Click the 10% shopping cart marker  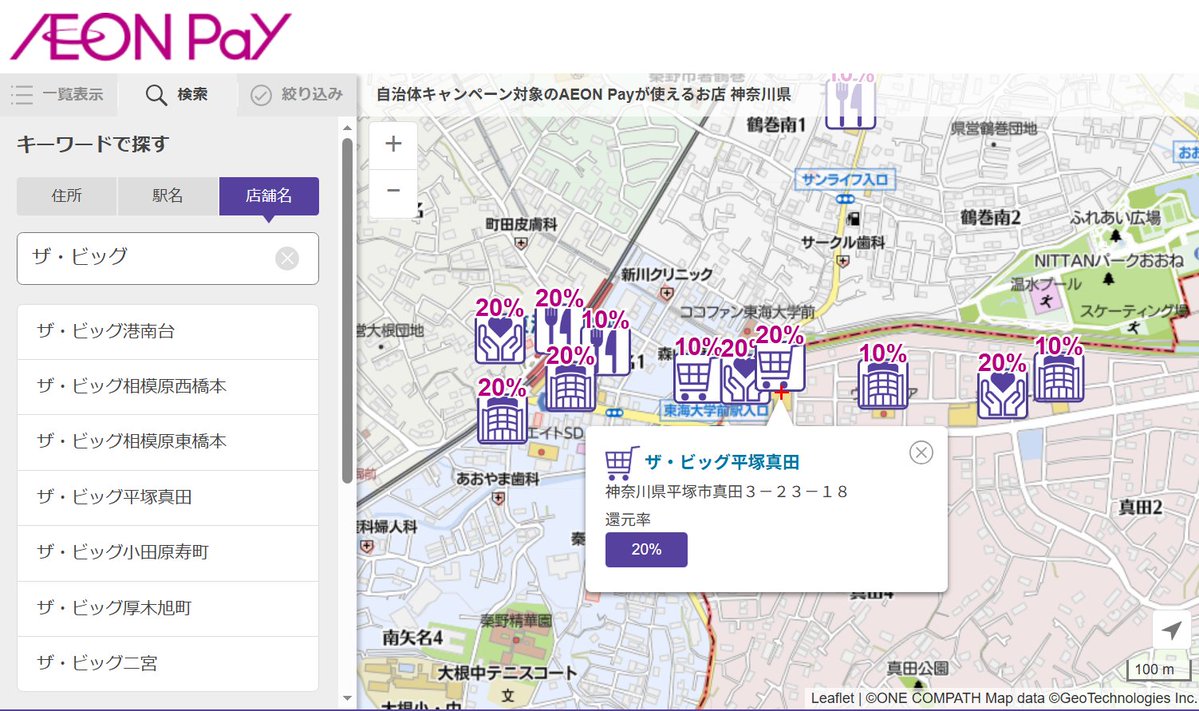pyautogui.click(x=694, y=370)
